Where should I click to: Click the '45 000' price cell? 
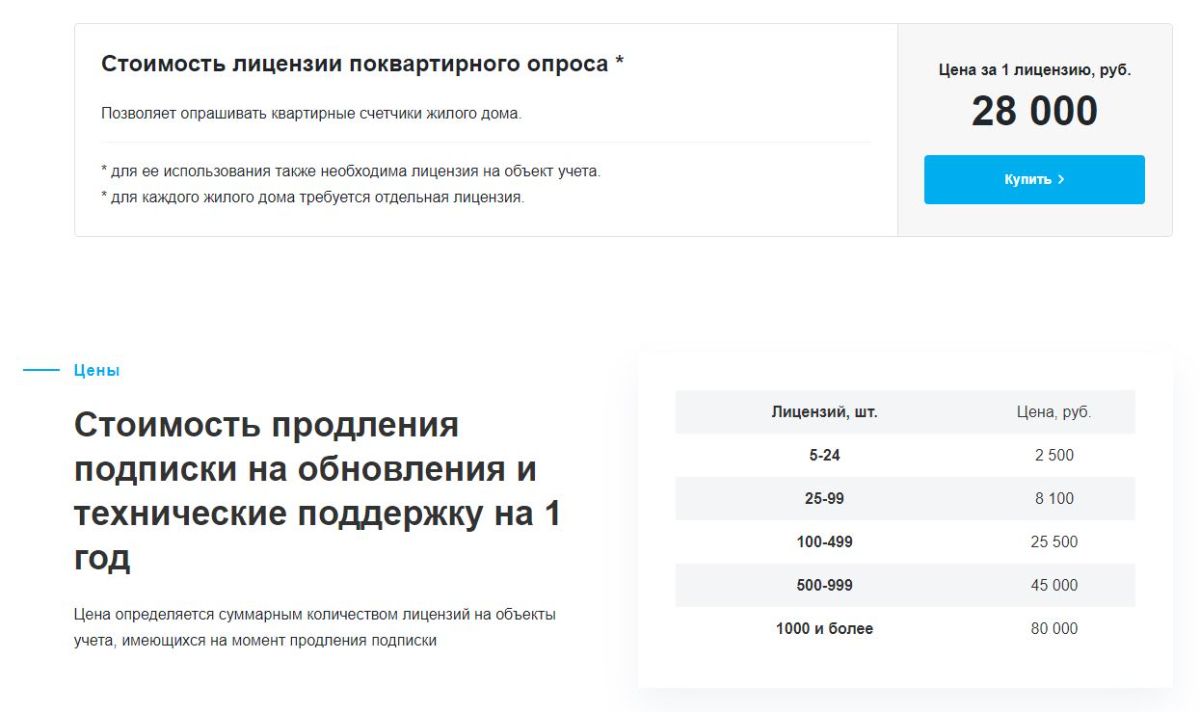(x=1054, y=585)
